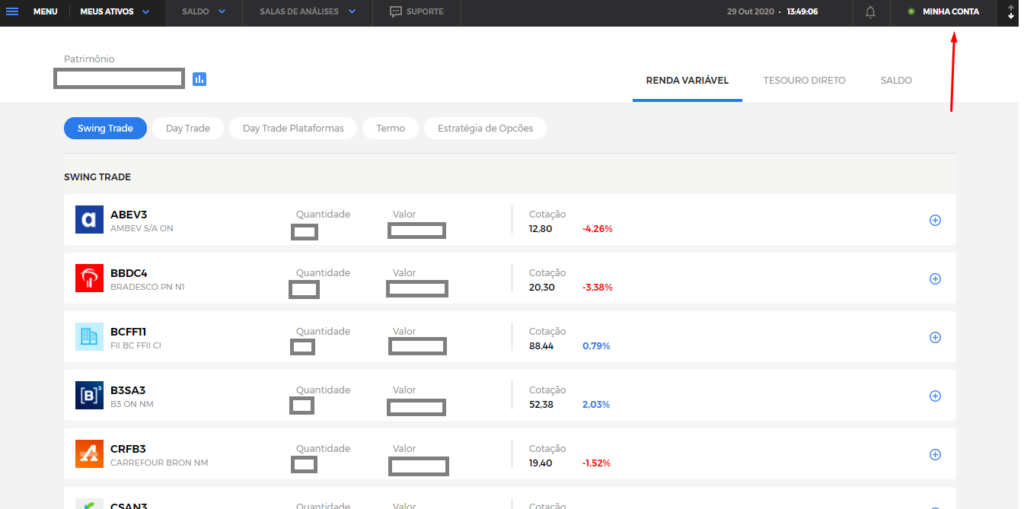Screen dimensions: 1024x509
Task: Select the Swing Trade filter pill
Action: 105,128
